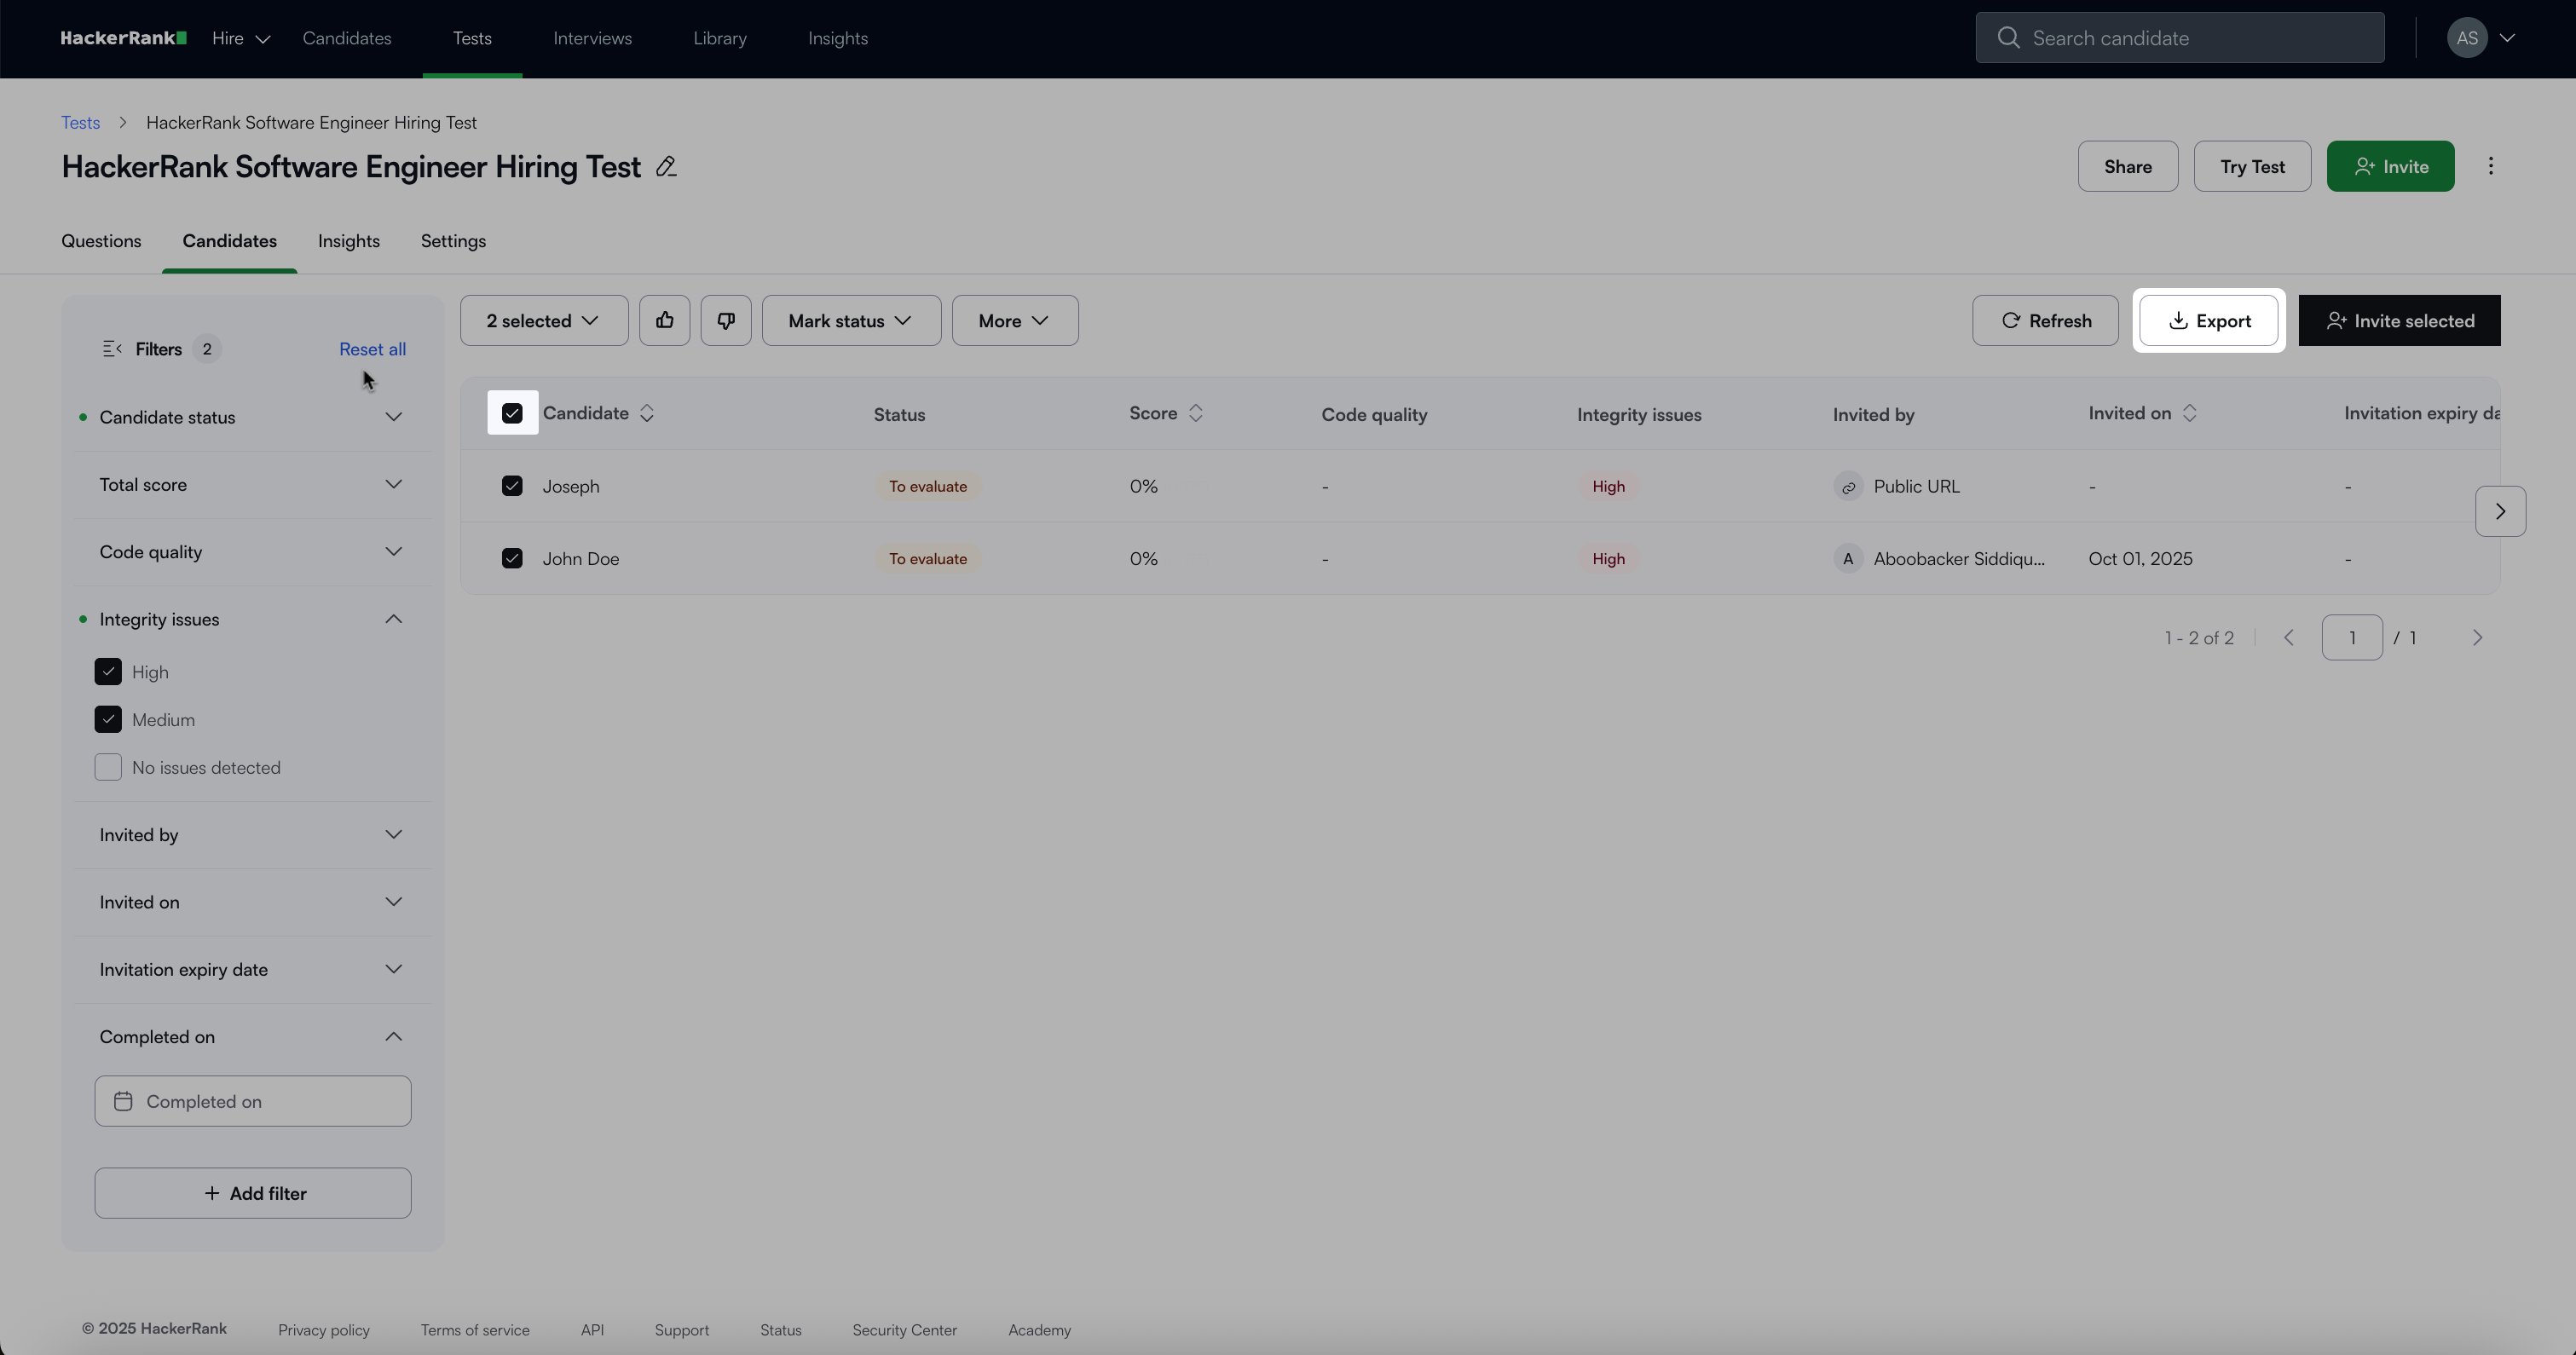The image size is (2576, 1355).
Task: Click the pencil edit icon beside test title
Action: click(x=666, y=167)
